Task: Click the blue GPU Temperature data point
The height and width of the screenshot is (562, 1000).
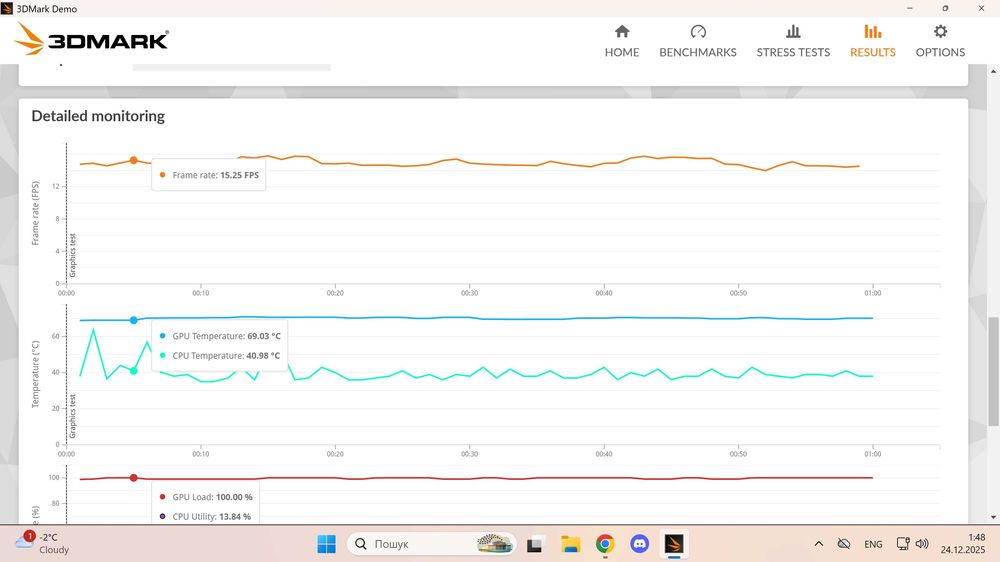Action: tap(133, 320)
